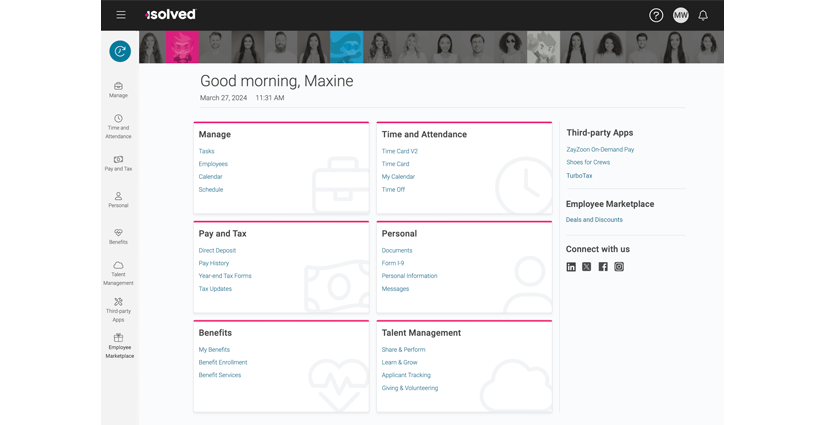Open the Pay and Tax sidebar icon
The height and width of the screenshot is (425, 825).
point(119,163)
